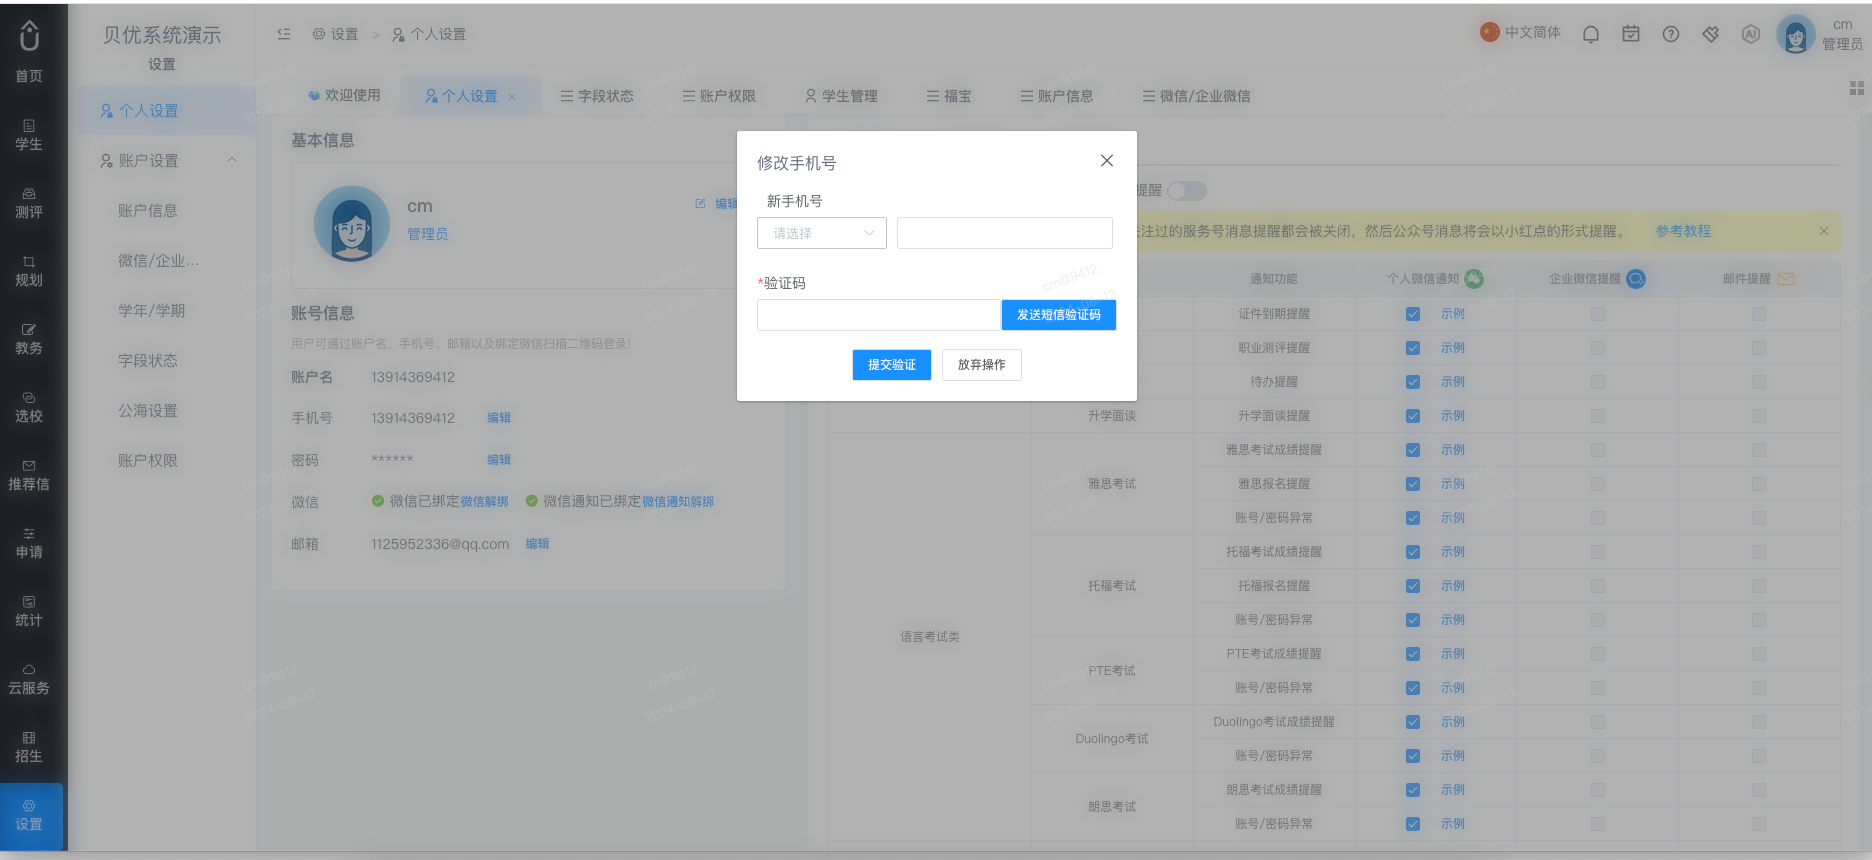Open the 云服务 sidebar icon
1872x860 pixels.
click(x=29, y=680)
